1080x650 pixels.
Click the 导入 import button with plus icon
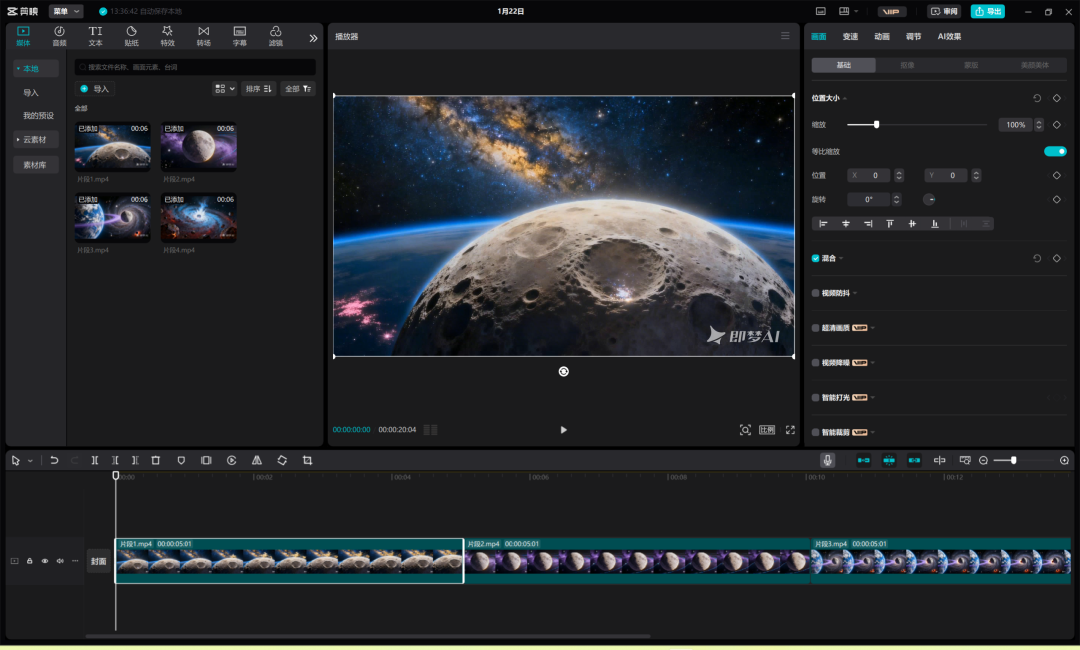pyautogui.click(x=95, y=88)
